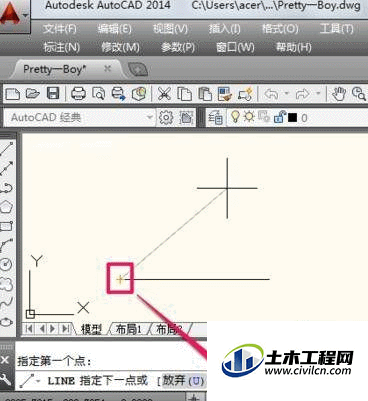Click the Zoom Realtime icon
Screen dimensions: 368x401
pos(359,94)
